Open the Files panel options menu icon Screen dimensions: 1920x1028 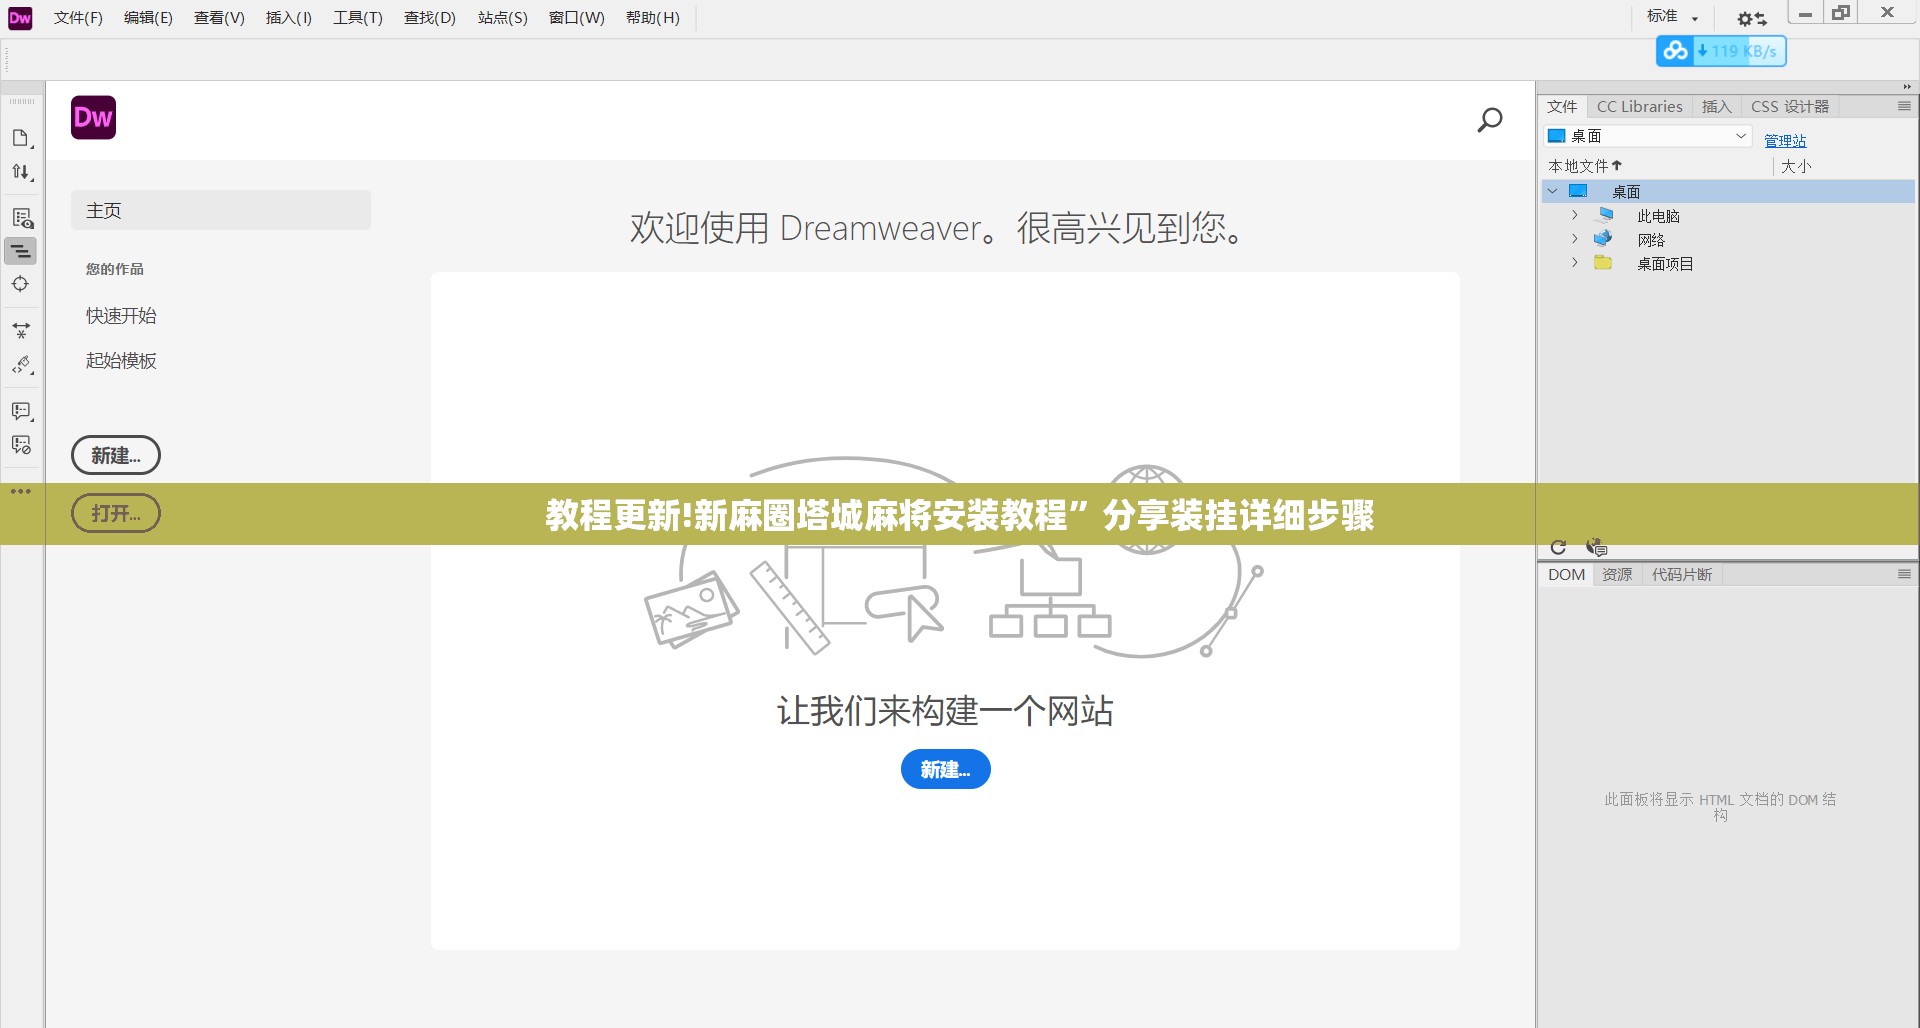click(1904, 106)
